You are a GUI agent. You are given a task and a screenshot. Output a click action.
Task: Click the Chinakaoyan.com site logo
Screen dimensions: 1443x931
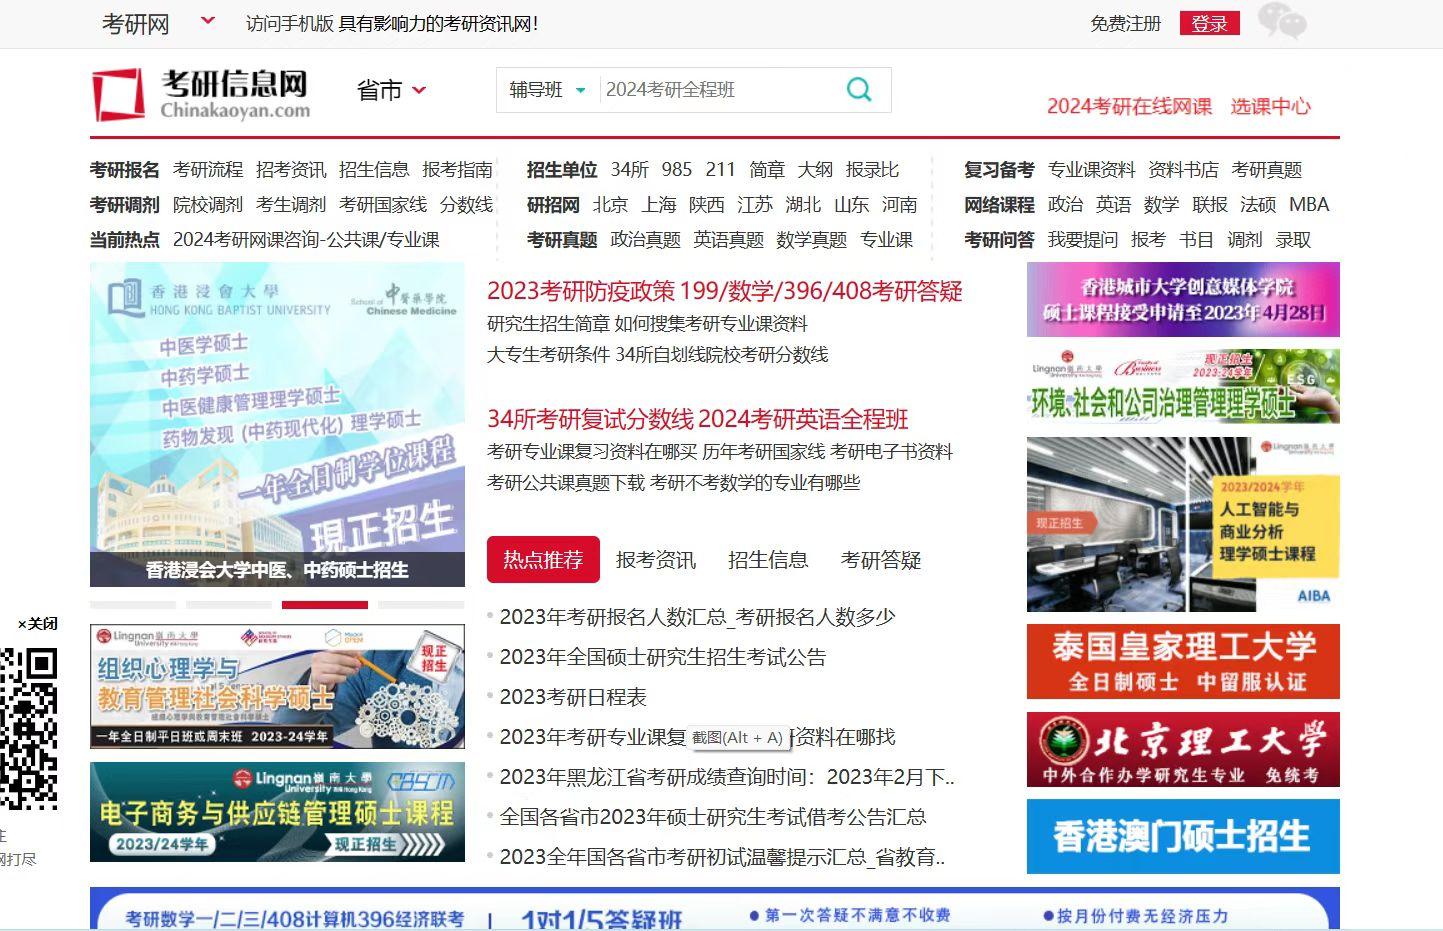(201, 94)
